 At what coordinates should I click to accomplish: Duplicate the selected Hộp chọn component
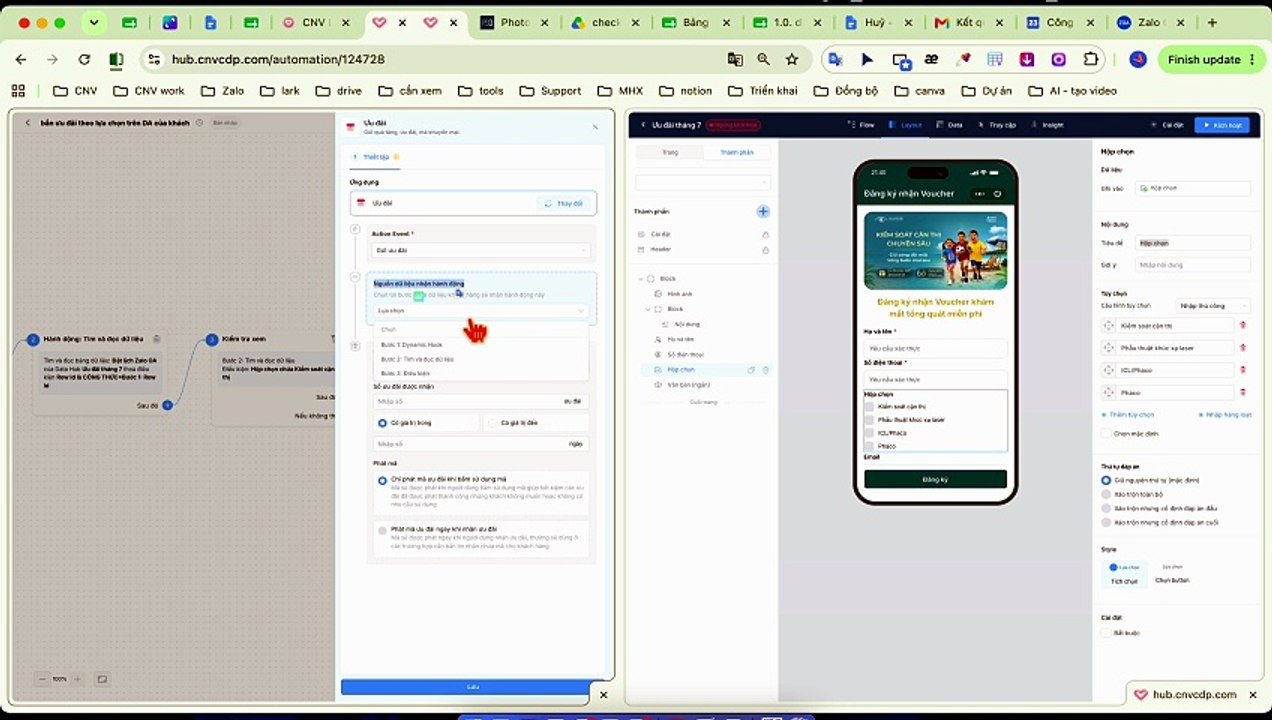point(752,370)
